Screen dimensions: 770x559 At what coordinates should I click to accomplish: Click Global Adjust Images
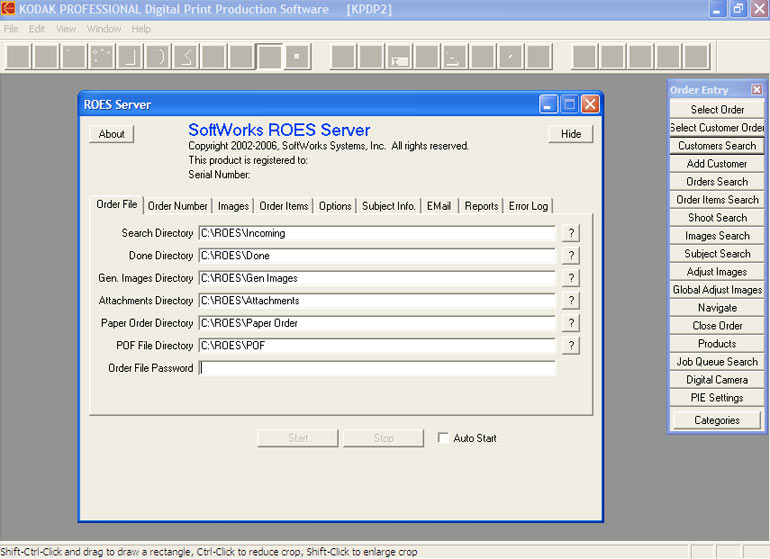717,290
